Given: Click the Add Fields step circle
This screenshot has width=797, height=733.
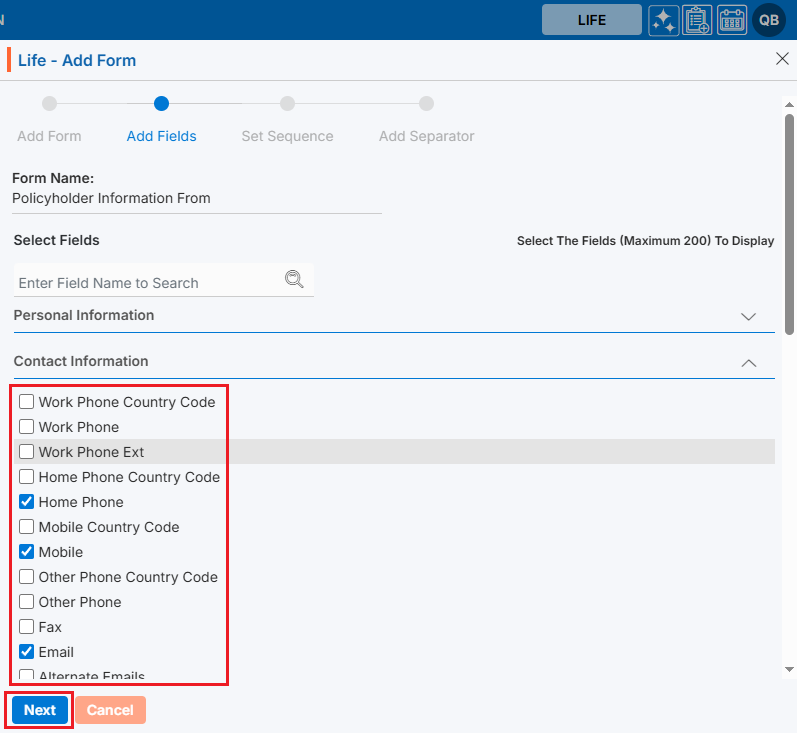Looking at the screenshot, I should [162, 103].
